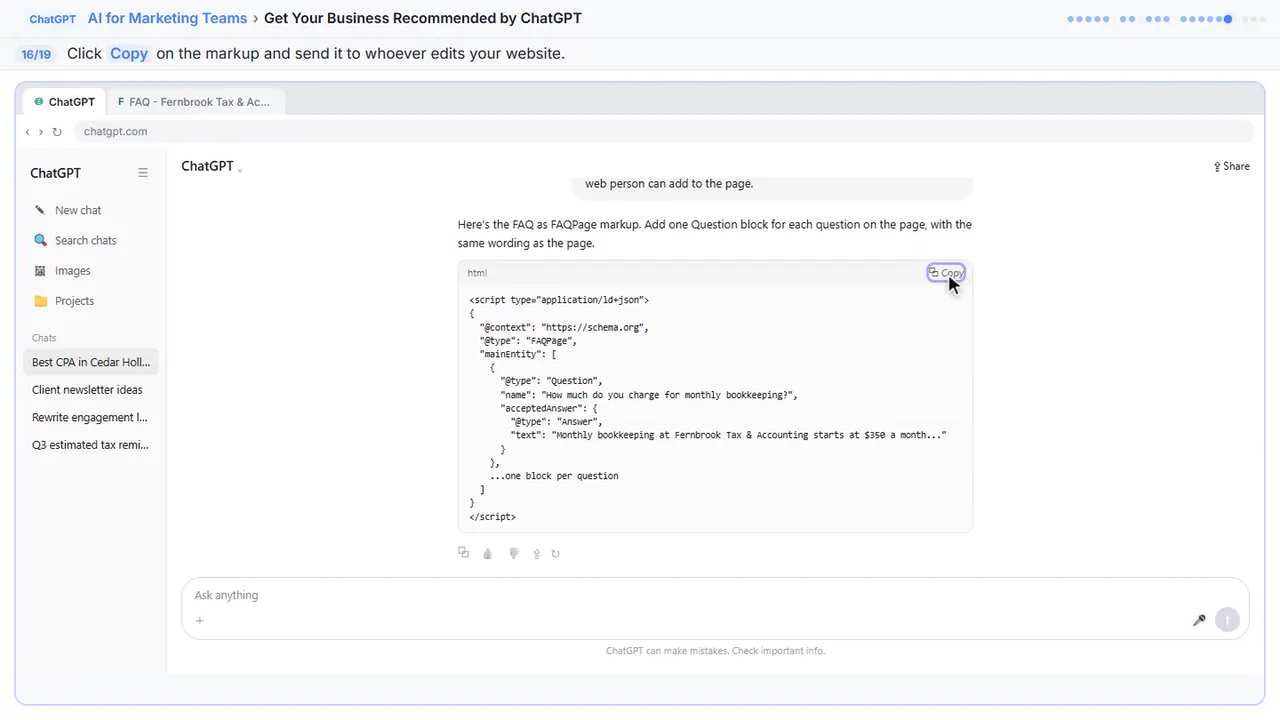The width and height of the screenshot is (1280, 720).
Task: Open the 'AI for Marketing Teams' breadcrumb link
Action: 167,18
